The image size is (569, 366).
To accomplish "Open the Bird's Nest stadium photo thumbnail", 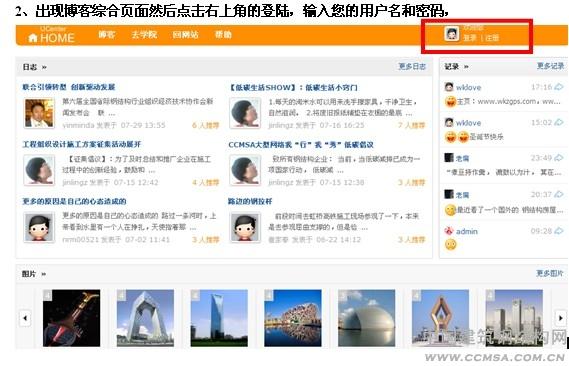I will click(293, 318).
